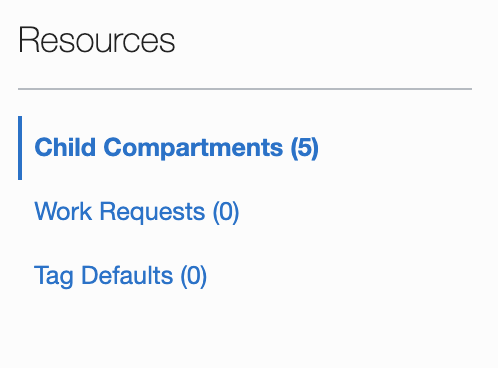Show the Work Requests view
This screenshot has width=498, height=368.
[137, 212]
